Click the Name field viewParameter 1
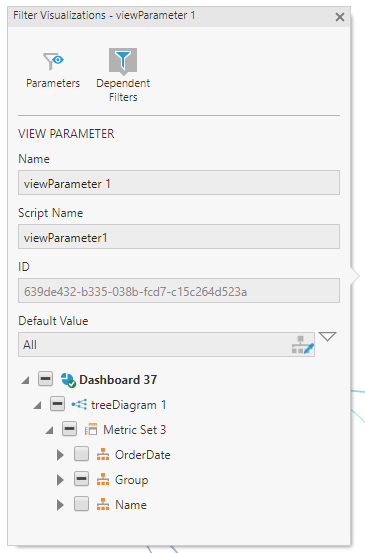 pyautogui.click(x=179, y=183)
